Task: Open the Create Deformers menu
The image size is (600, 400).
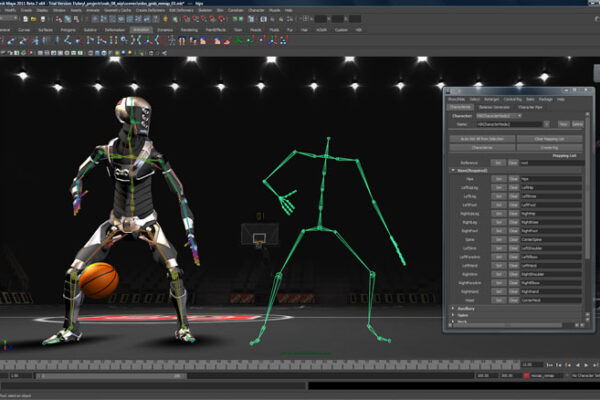Action: (150, 10)
